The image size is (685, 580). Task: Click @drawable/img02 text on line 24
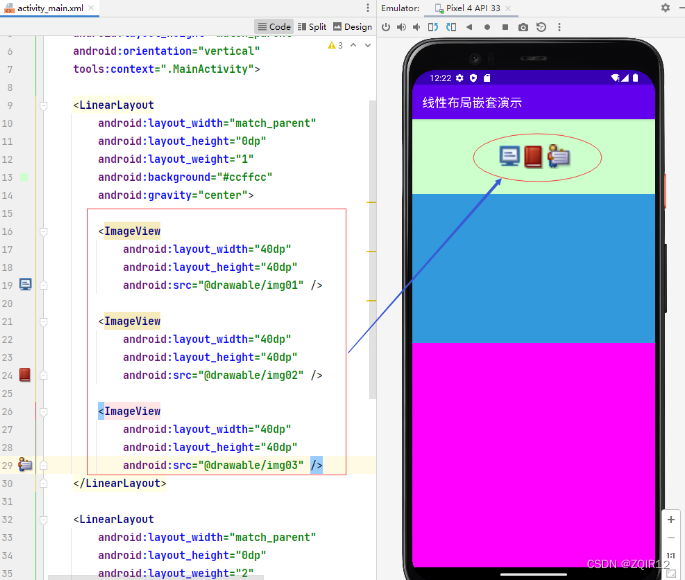(251, 375)
